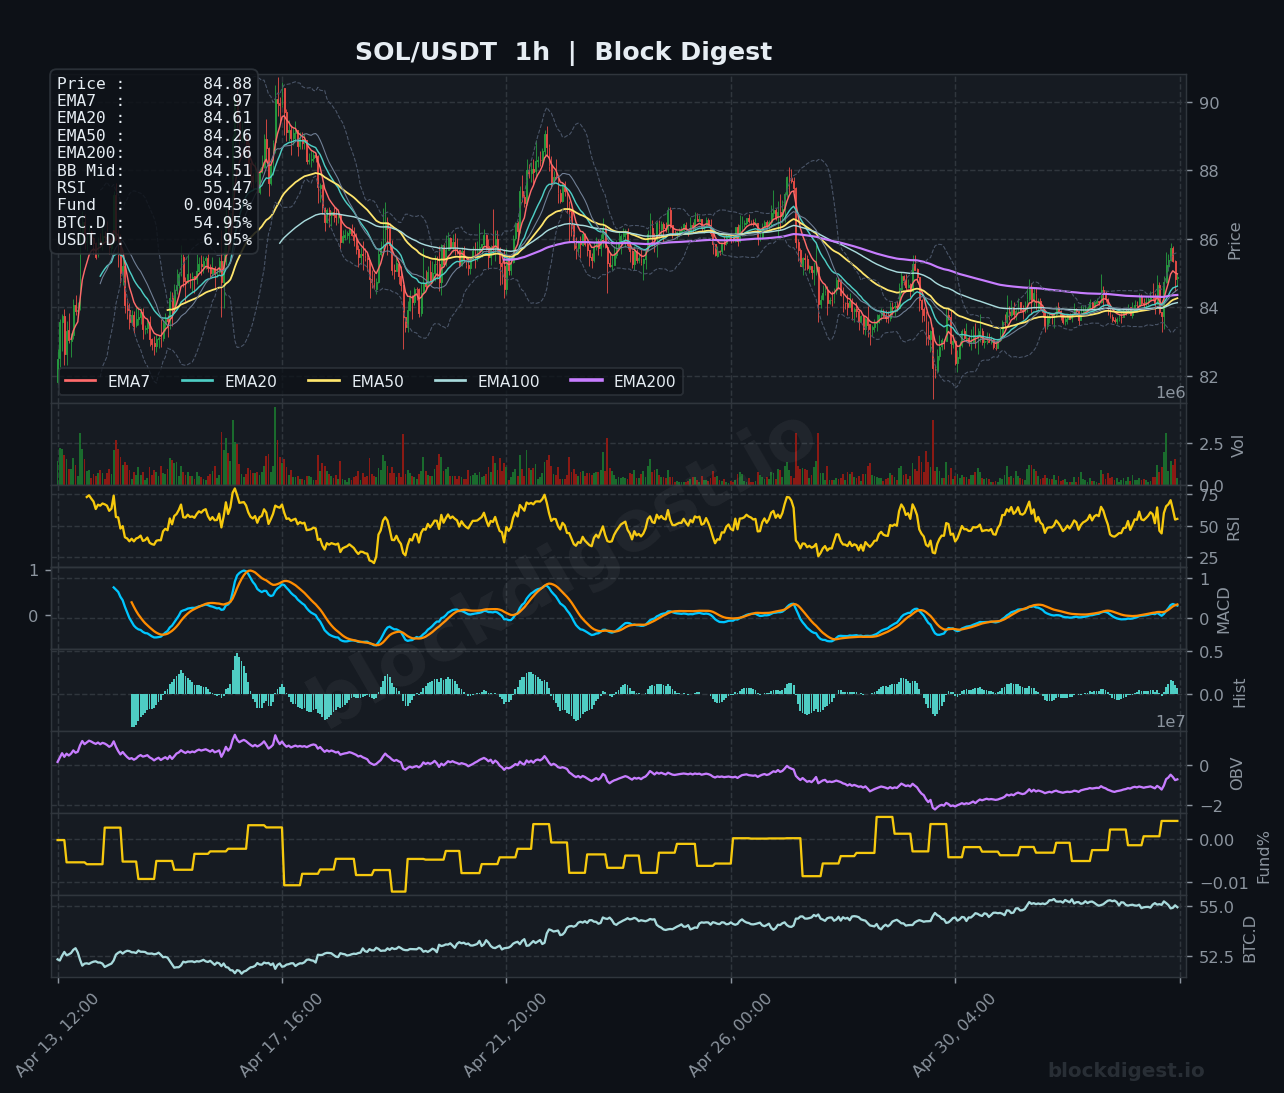Click the 1e7 OBV scale multiplier
This screenshot has width=1284, height=1093.
tap(1171, 722)
